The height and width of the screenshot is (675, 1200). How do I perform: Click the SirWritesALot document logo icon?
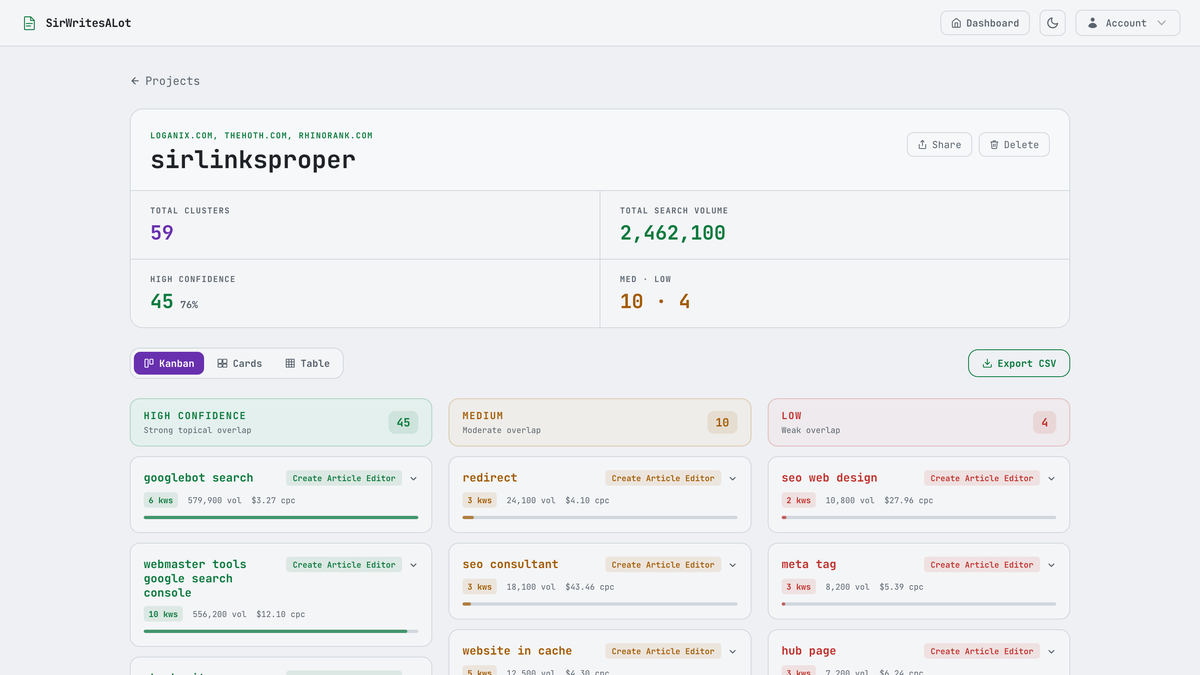point(29,23)
